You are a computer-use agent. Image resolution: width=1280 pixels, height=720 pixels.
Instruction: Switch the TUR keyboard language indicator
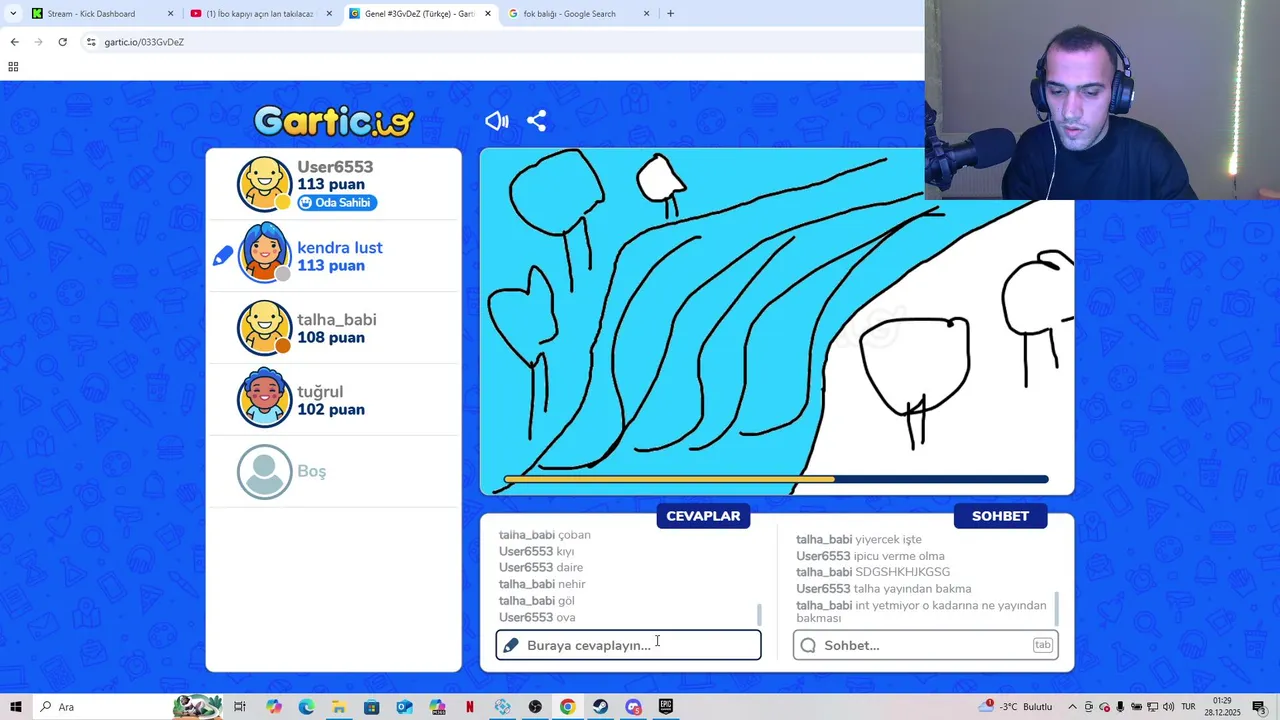(x=1189, y=707)
